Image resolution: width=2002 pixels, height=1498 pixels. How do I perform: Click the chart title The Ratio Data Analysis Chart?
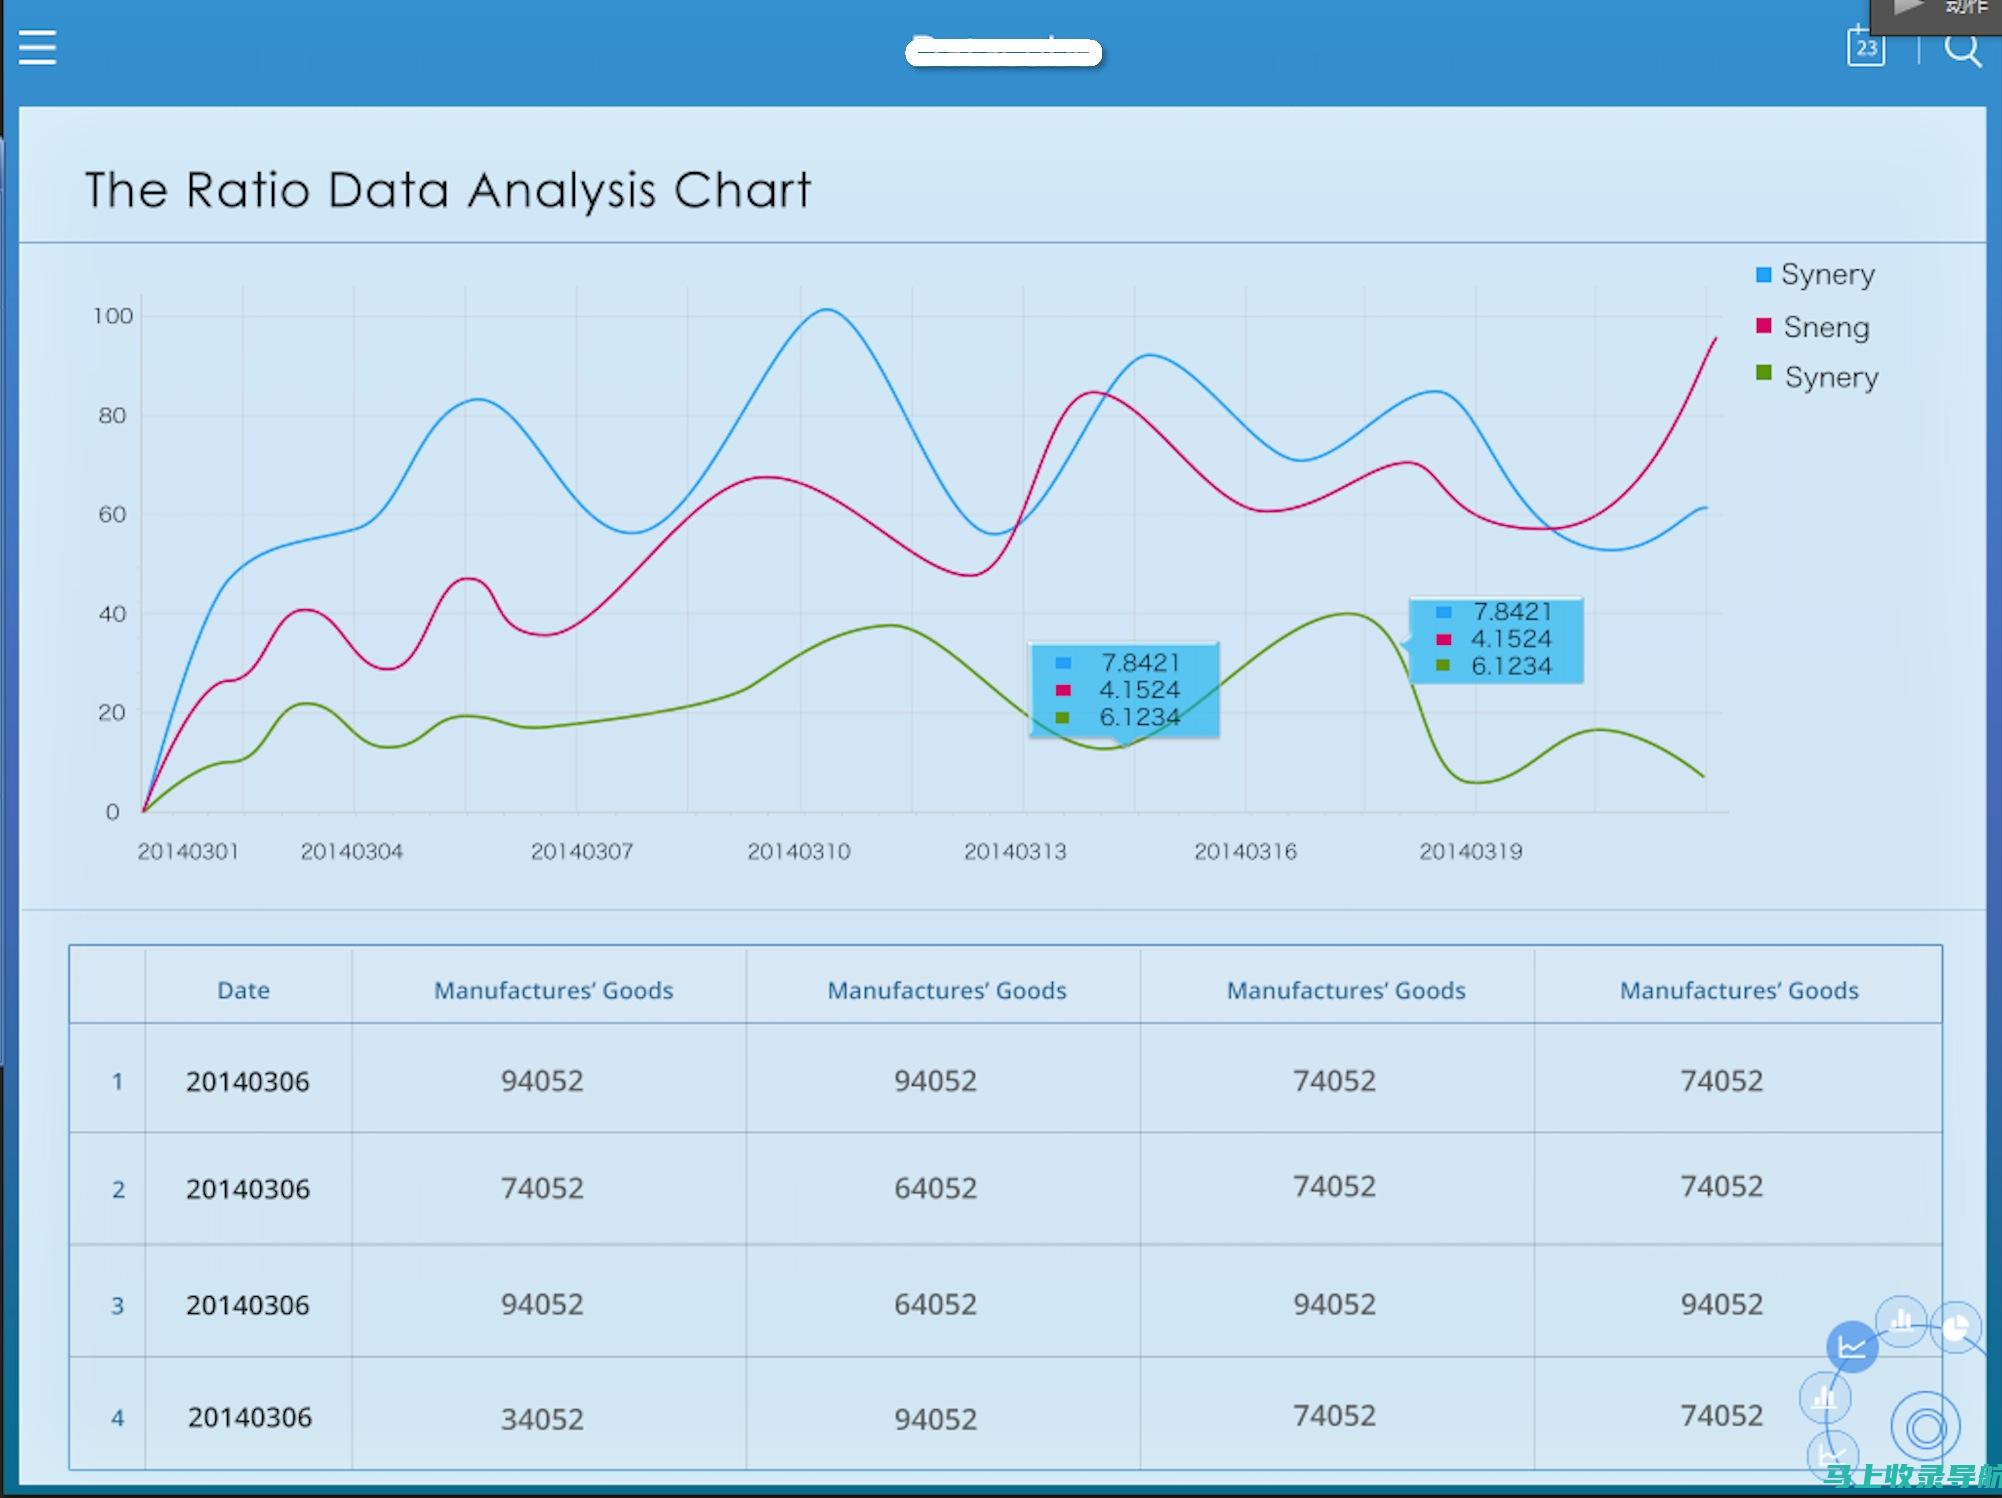(447, 191)
